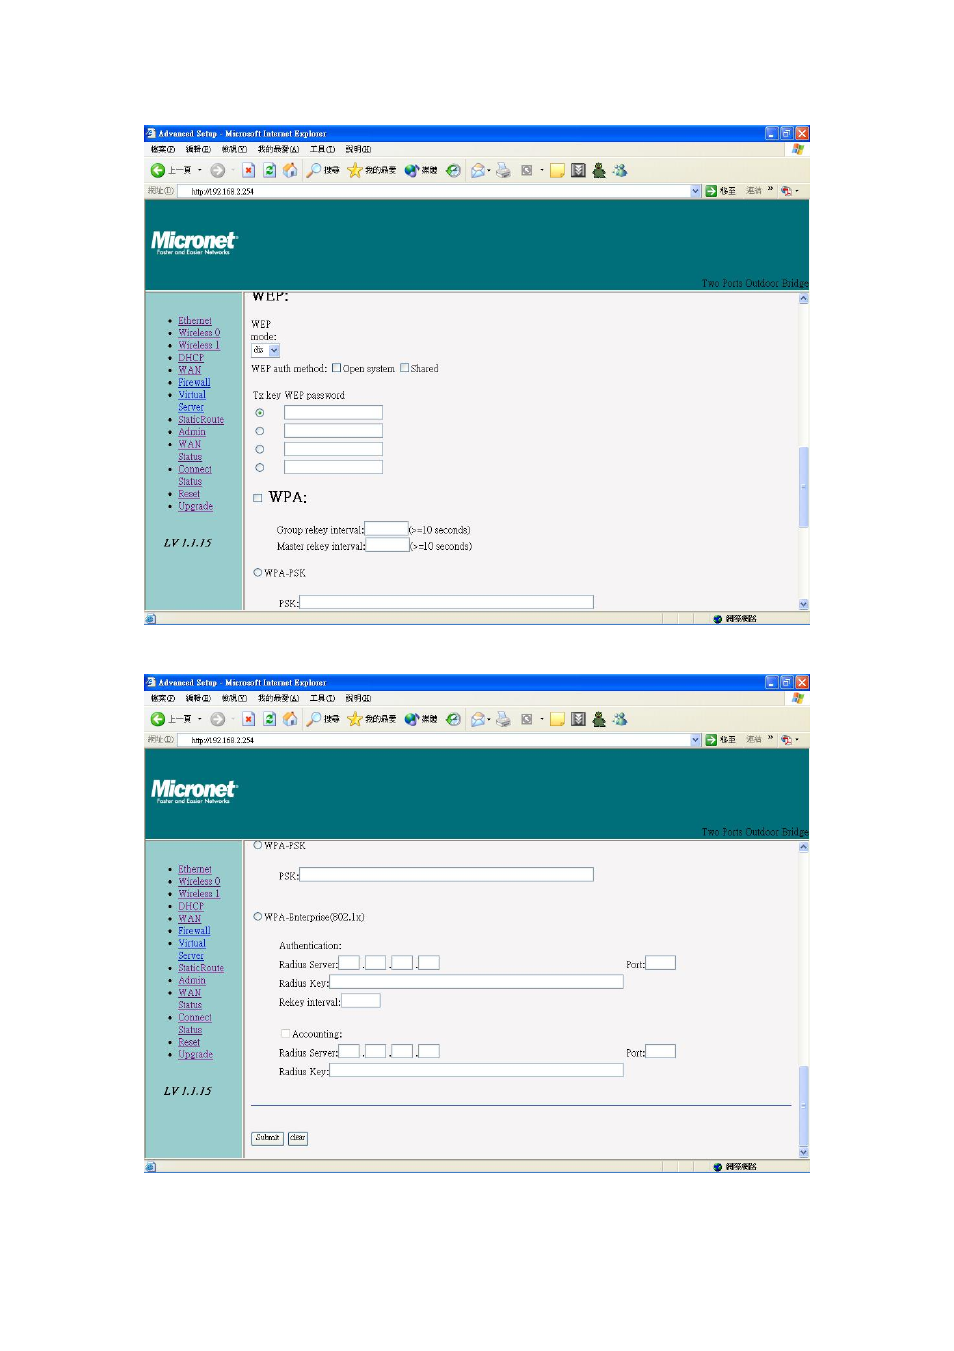Tick the Open system WEP auth checkbox
Image resolution: width=954 pixels, height=1351 pixels.
pyautogui.click(x=337, y=368)
